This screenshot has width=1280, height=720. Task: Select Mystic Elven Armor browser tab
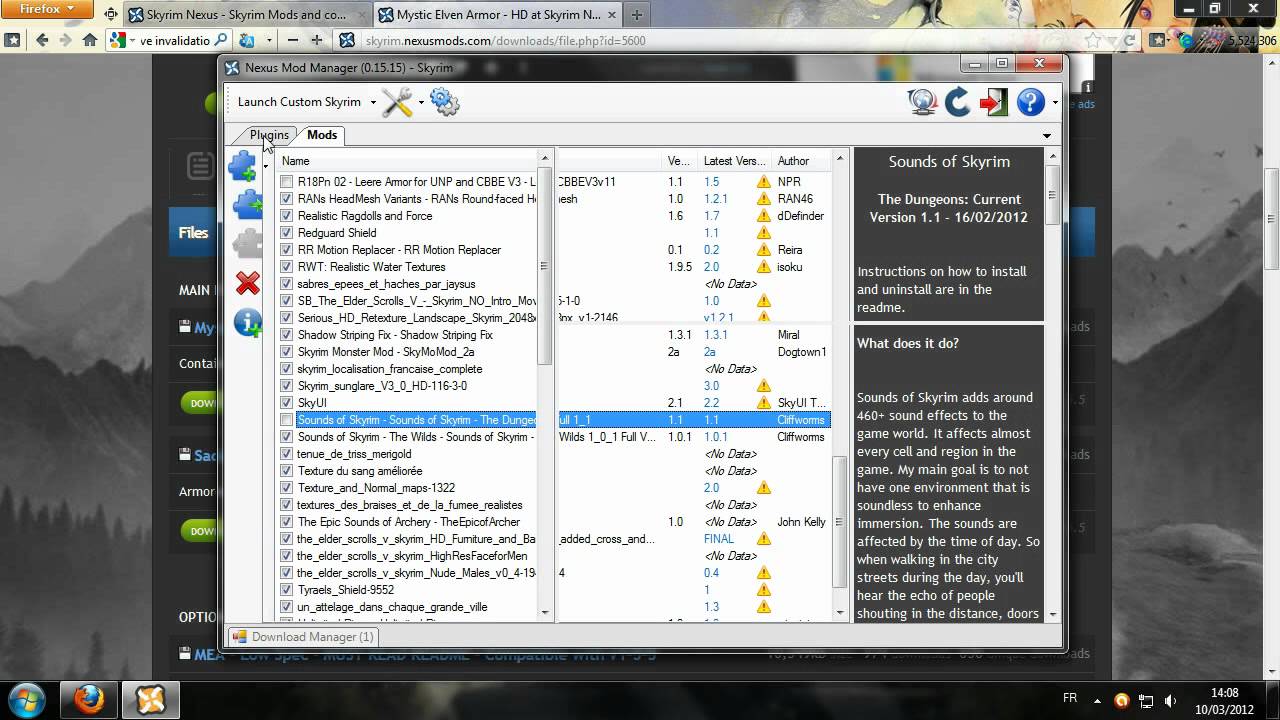(x=497, y=15)
